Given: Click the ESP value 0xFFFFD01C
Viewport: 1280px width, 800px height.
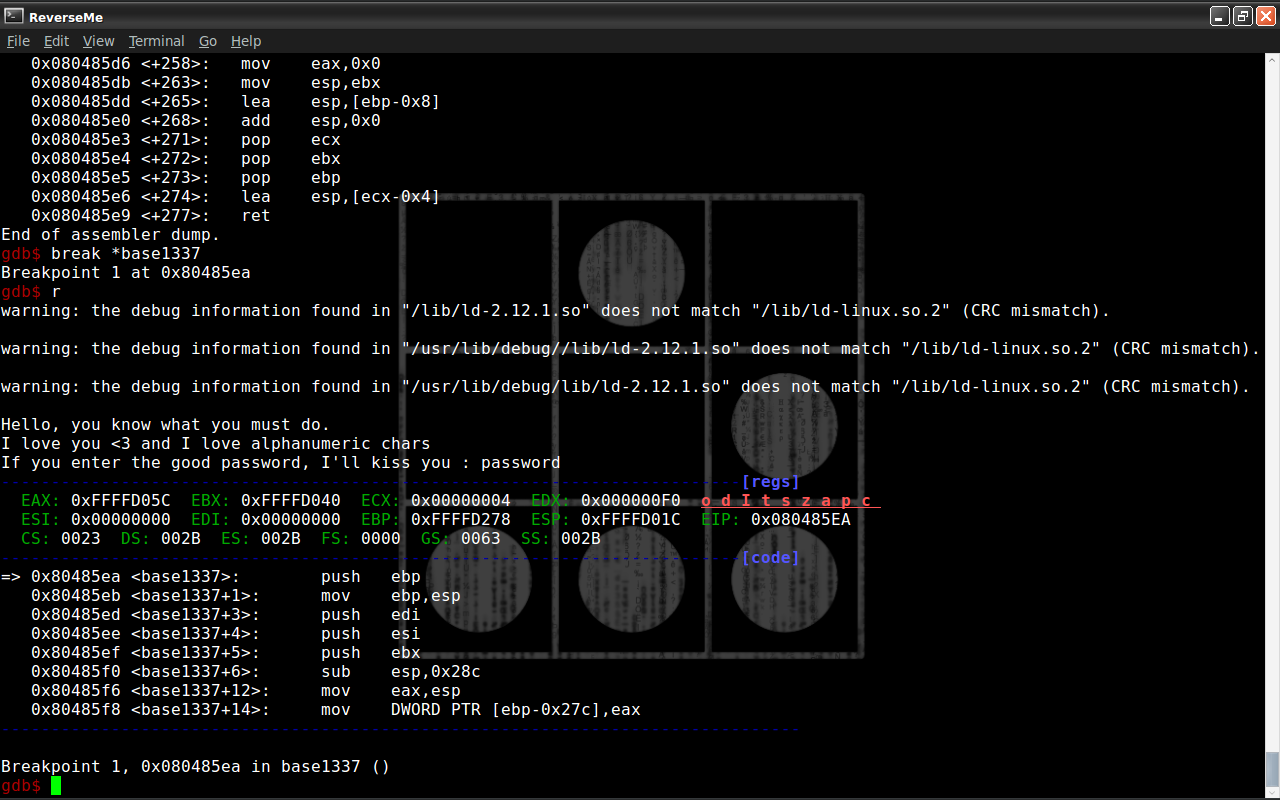Looking at the screenshot, I should pyautogui.click(x=631, y=520).
